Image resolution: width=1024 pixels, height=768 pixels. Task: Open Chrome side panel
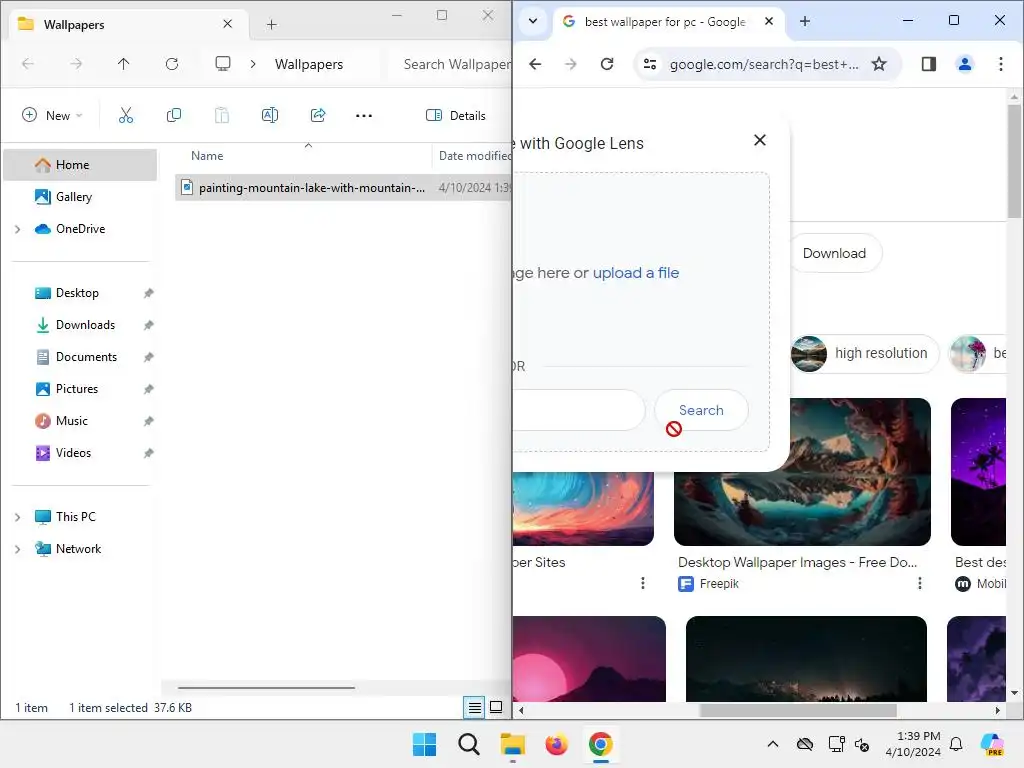tap(929, 63)
